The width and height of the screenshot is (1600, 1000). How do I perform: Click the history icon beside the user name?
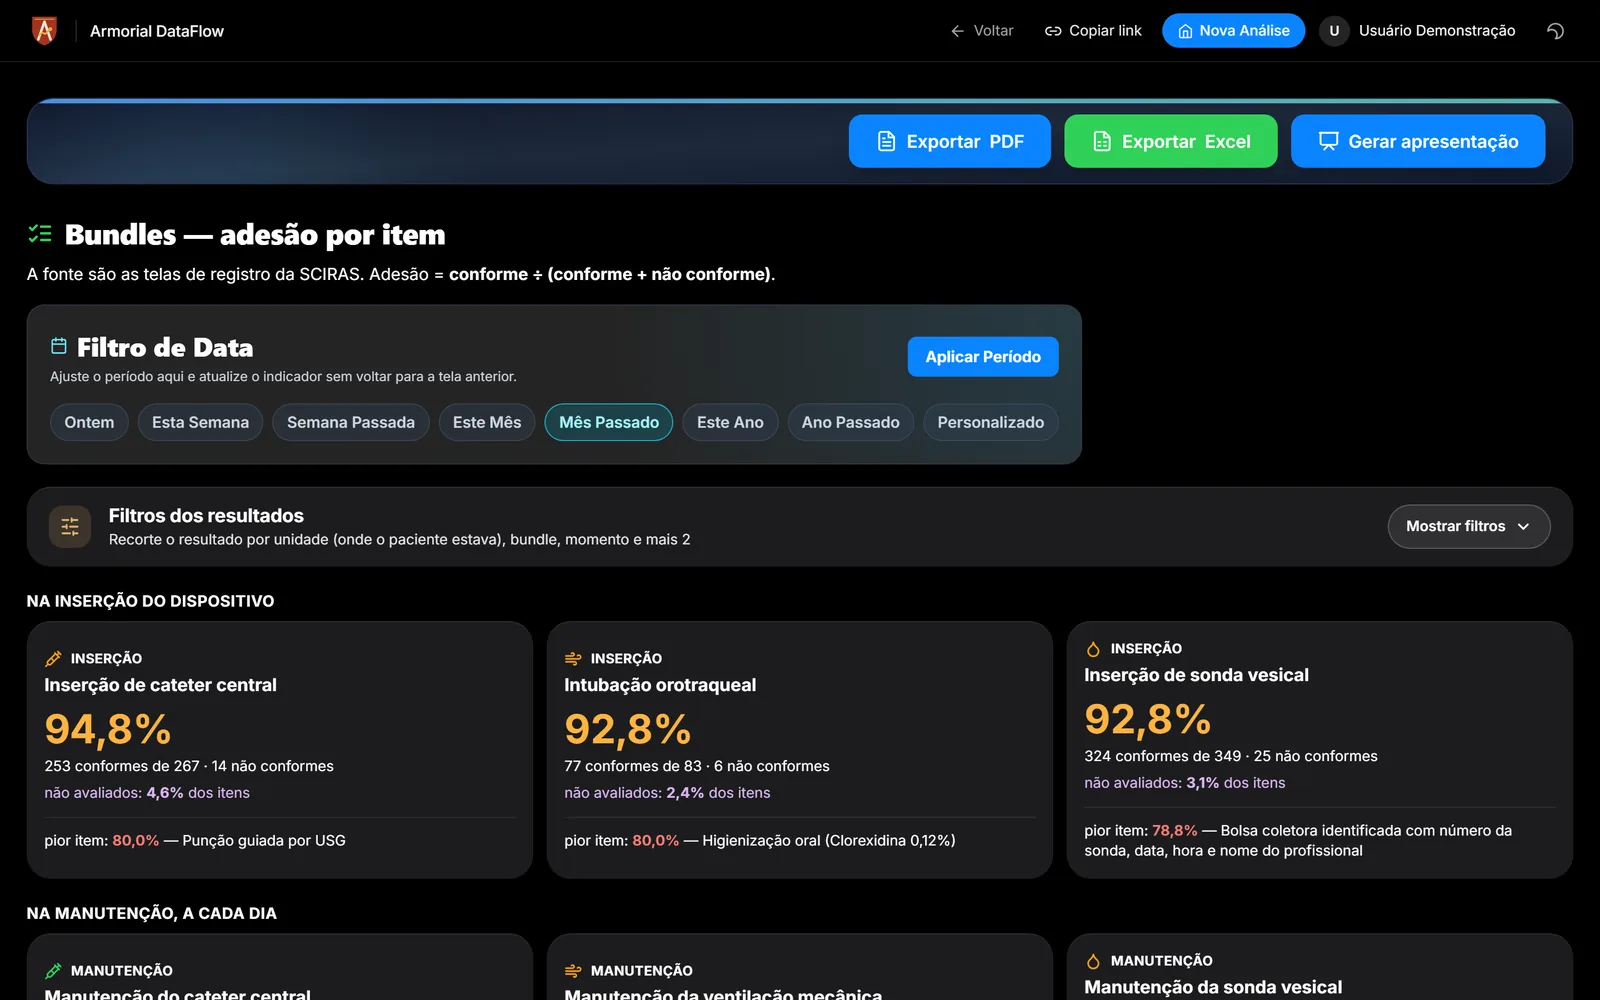tap(1555, 31)
